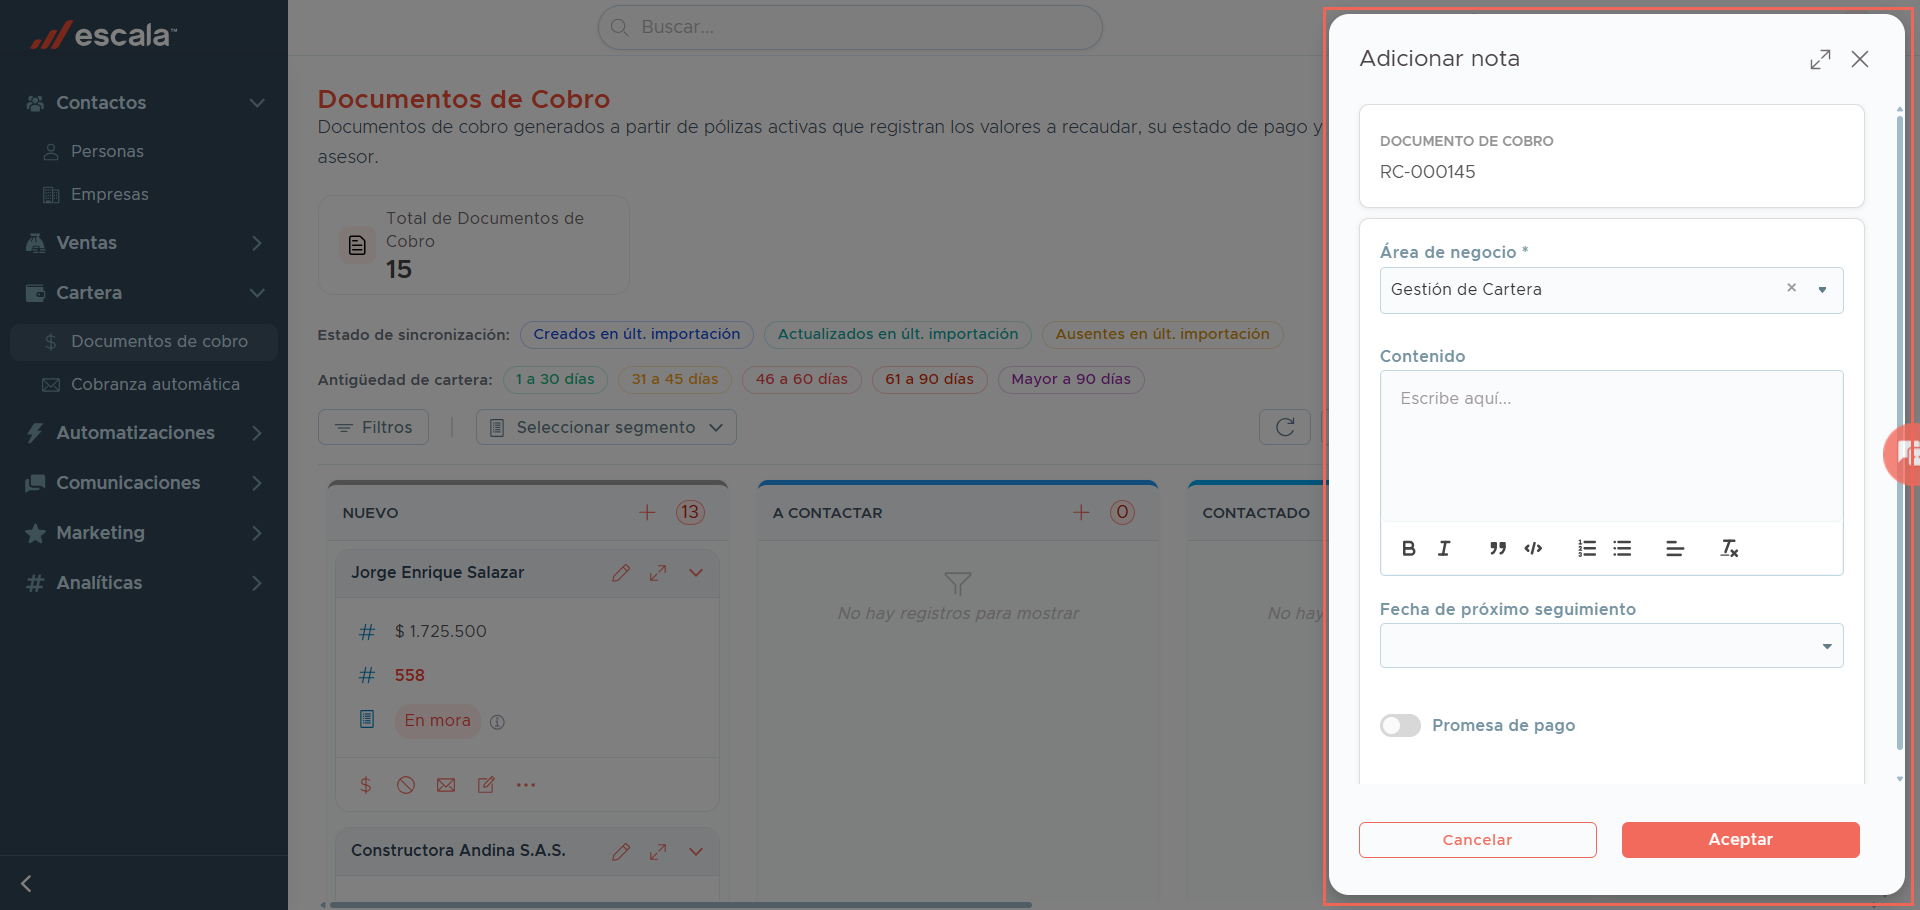Screen dimensions: 1920x910
Task: Toggle 46 a 60 días filter chip
Action: tap(802, 379)
